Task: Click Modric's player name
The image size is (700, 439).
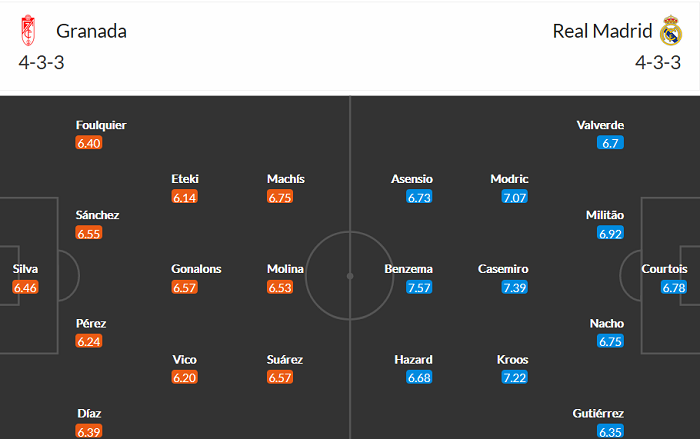Action: (x=510, y=179)
